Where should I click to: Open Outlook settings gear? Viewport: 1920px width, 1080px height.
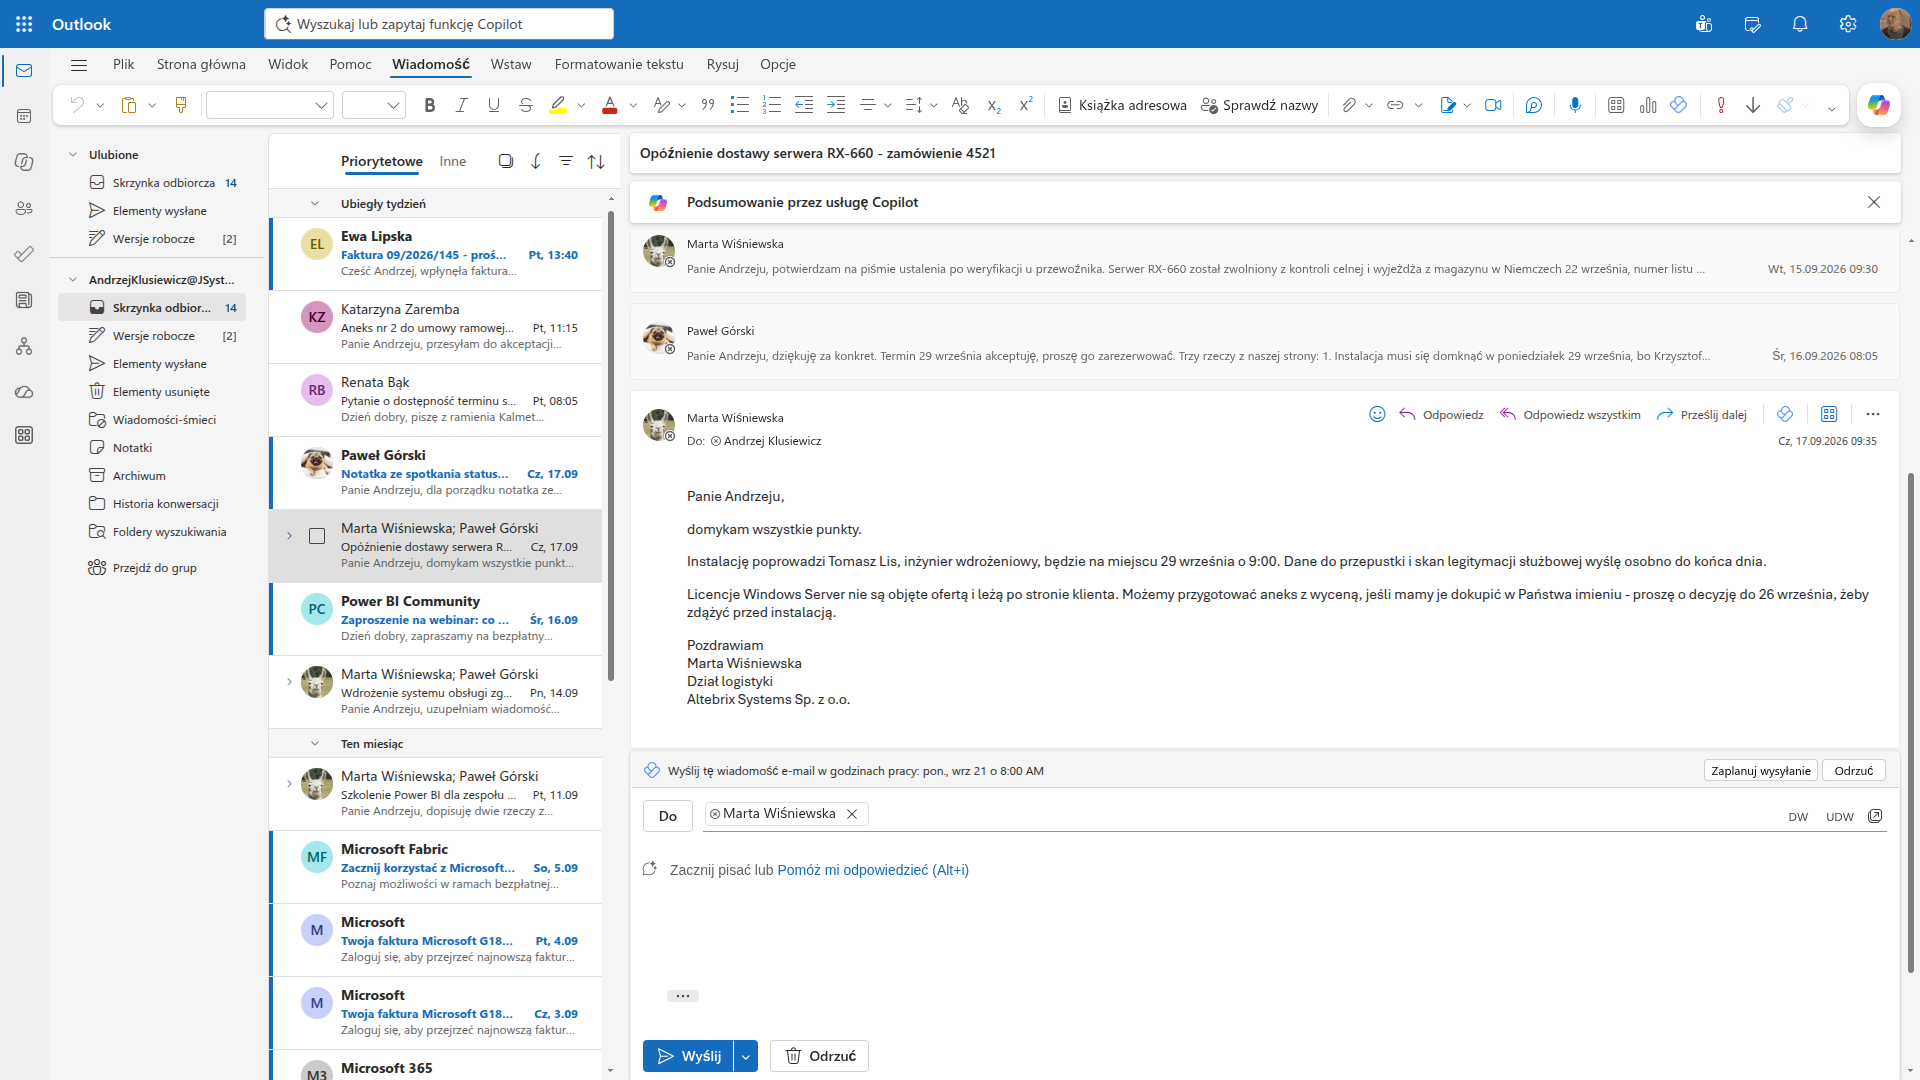[1848, 24]
